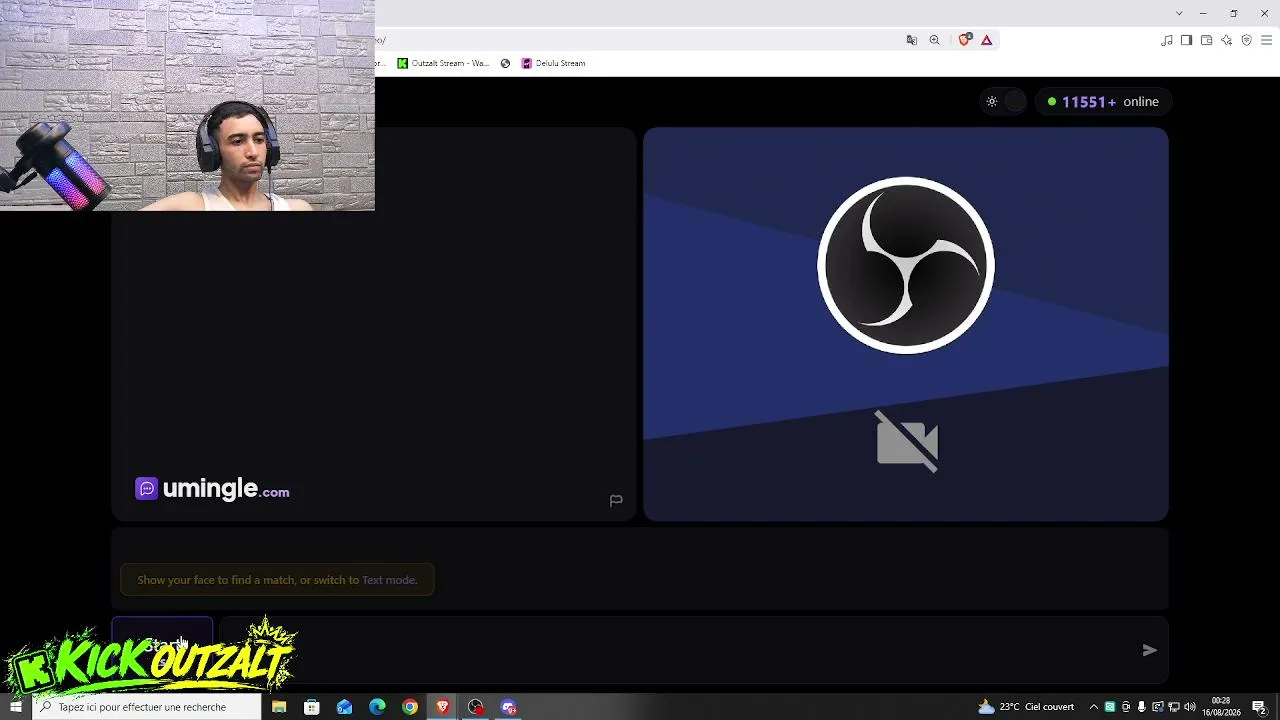Open the browser hamburger menu
Viewport: 1280px width, 720px height.
[1266, 40]
